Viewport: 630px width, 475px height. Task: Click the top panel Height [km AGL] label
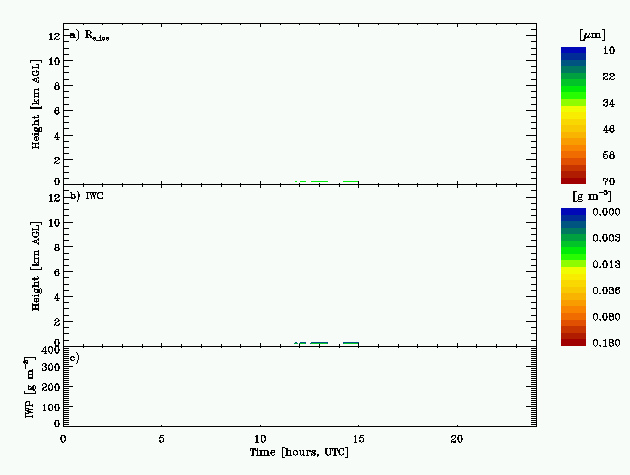pyautogui.click(x=36, y=104)
